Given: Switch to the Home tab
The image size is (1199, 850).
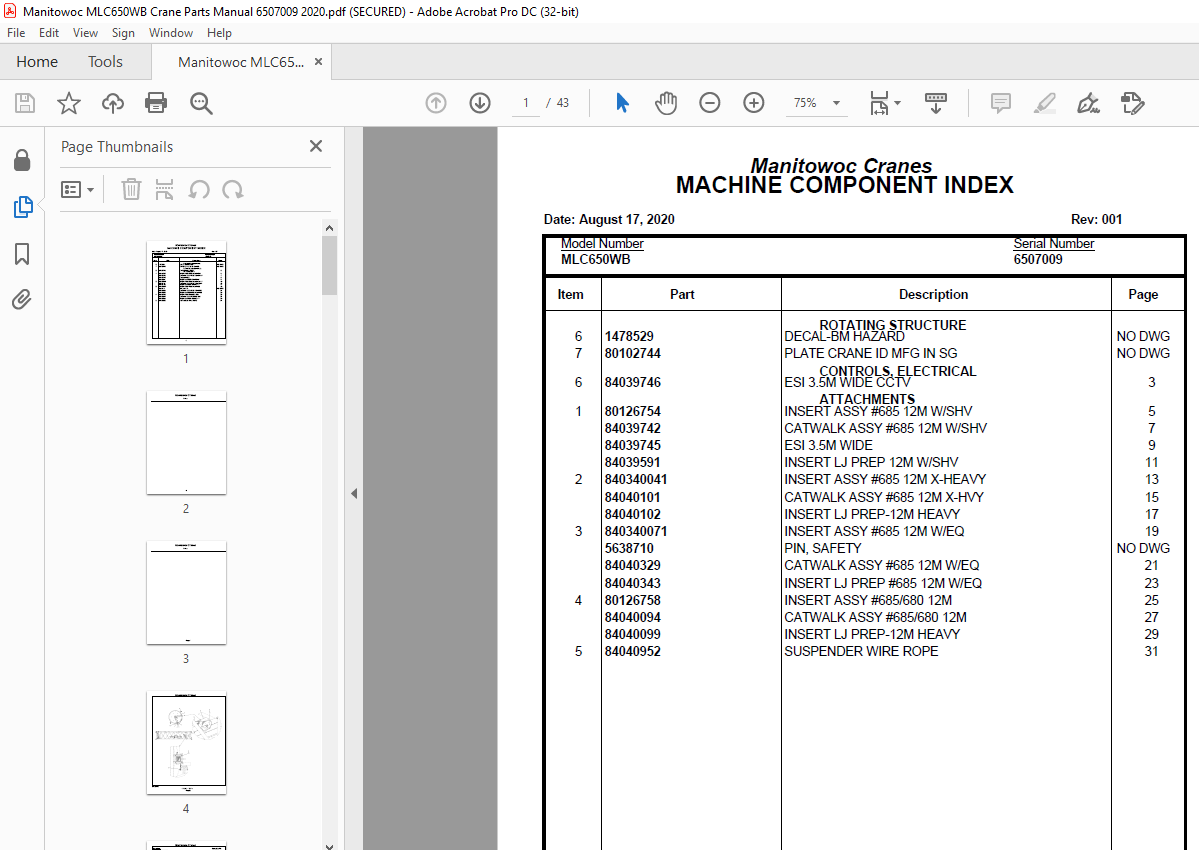Looking at the screenshot, I should (37, 62).
